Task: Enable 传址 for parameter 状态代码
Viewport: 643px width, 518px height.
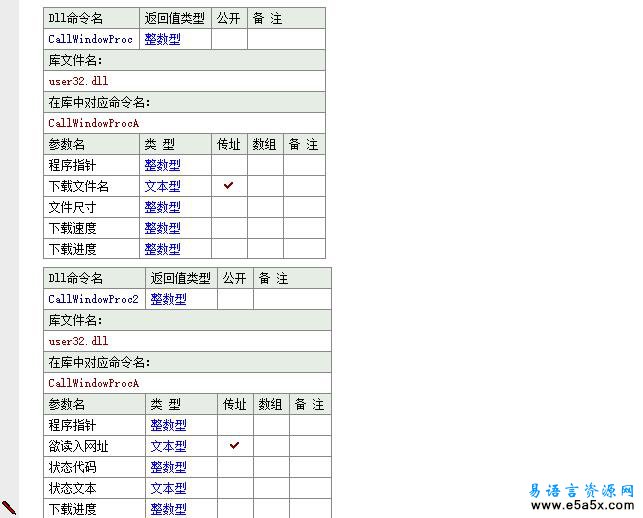Action: pyautogui.click(x=235, y=467)
